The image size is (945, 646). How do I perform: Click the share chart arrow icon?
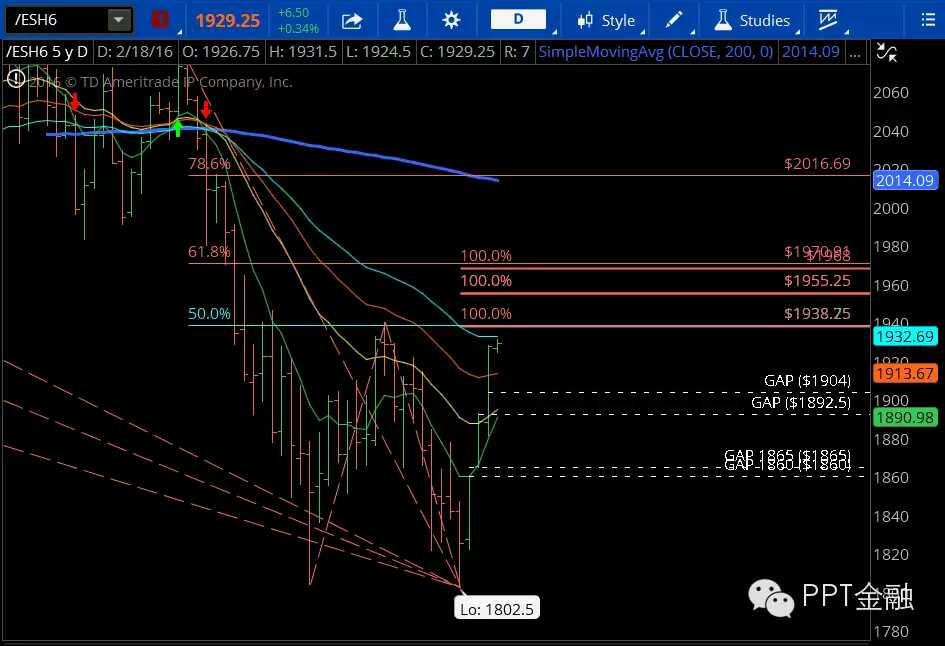click(352, 20)
